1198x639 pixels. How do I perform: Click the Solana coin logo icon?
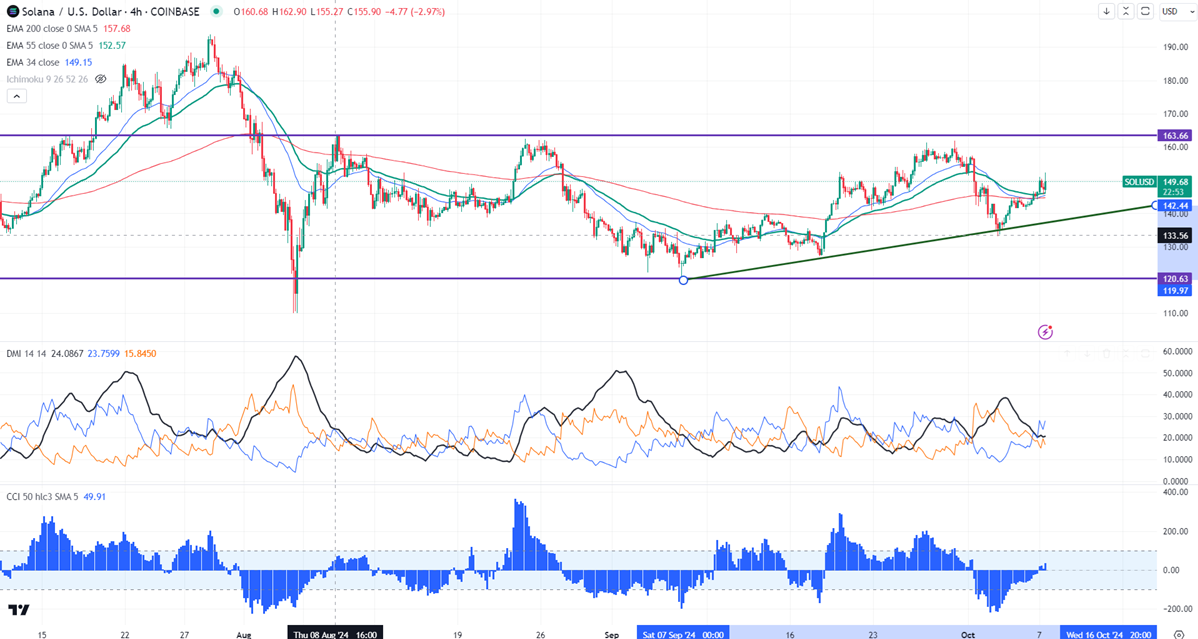pos(12,11)
